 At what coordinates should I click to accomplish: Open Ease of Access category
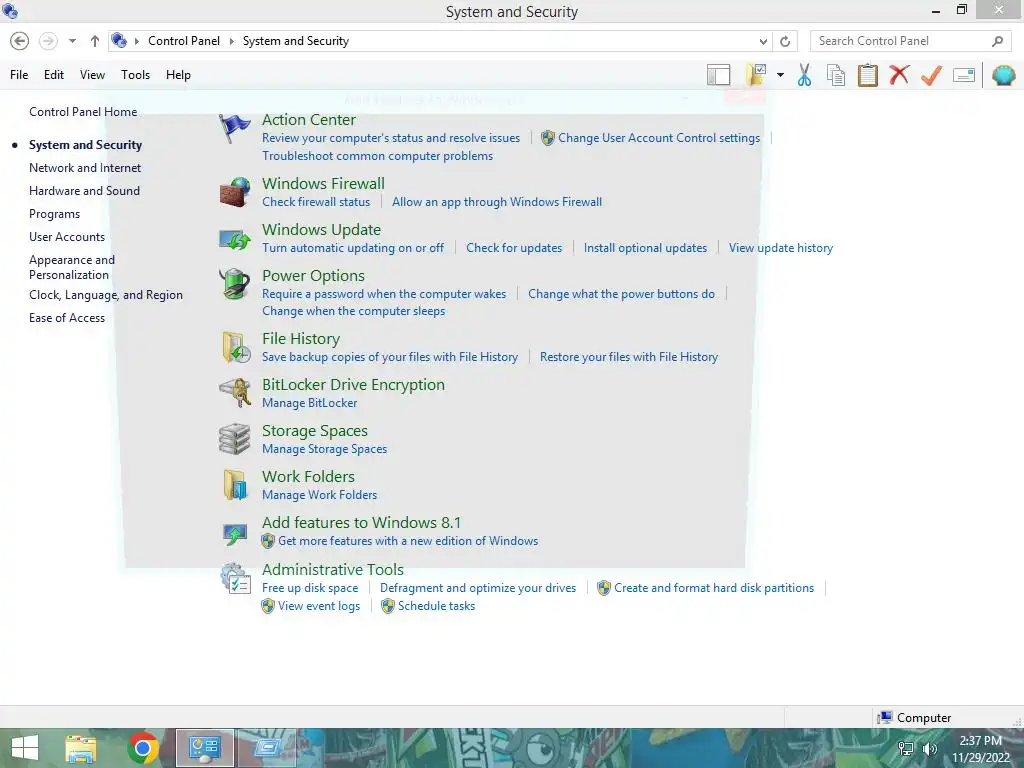[67, 318]
